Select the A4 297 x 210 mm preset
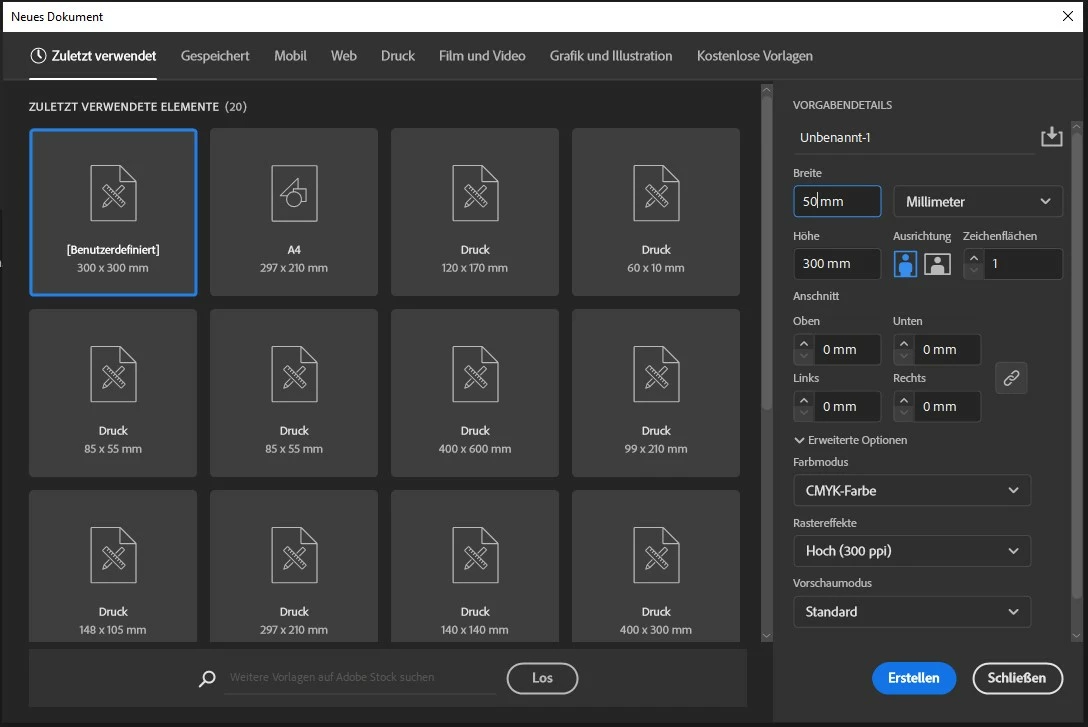1088x727 pixels. (294, 212)
